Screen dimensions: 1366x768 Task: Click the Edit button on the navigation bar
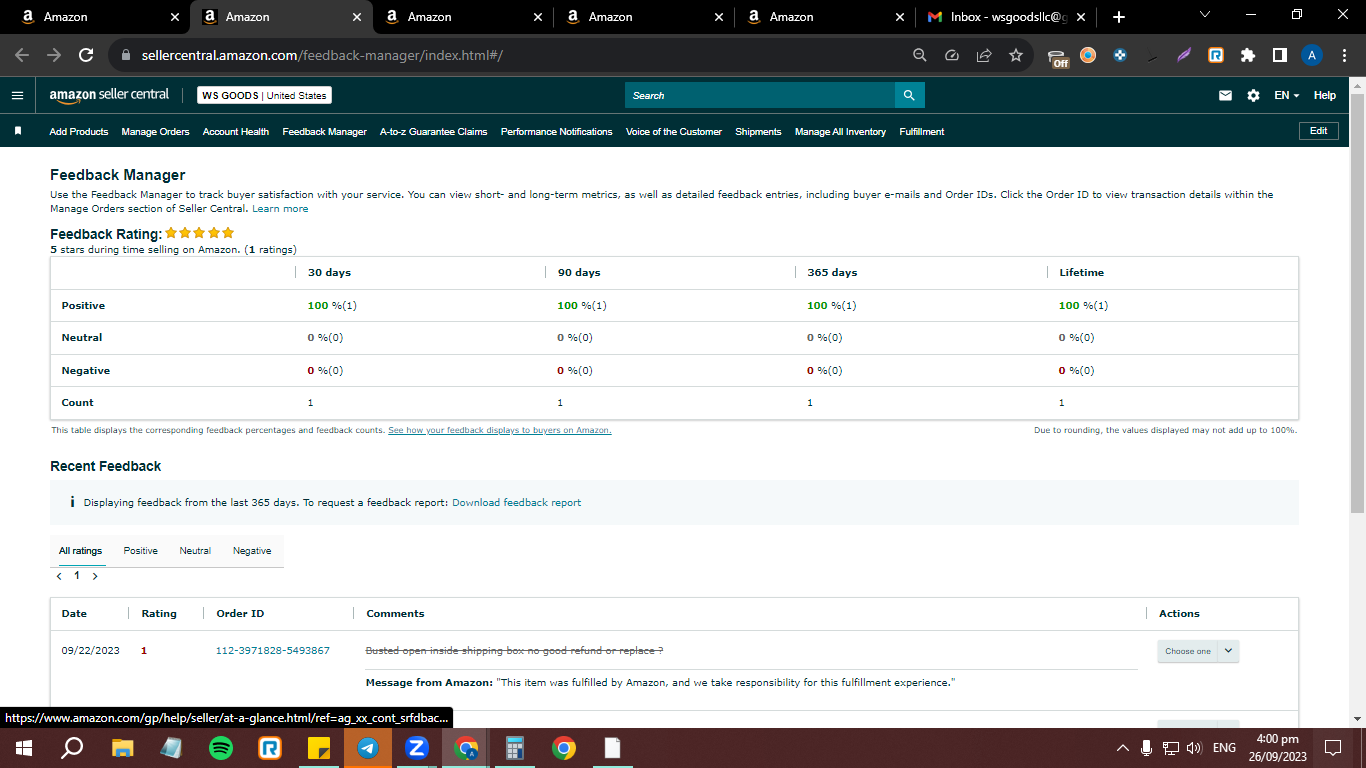tap(1318, 131)
